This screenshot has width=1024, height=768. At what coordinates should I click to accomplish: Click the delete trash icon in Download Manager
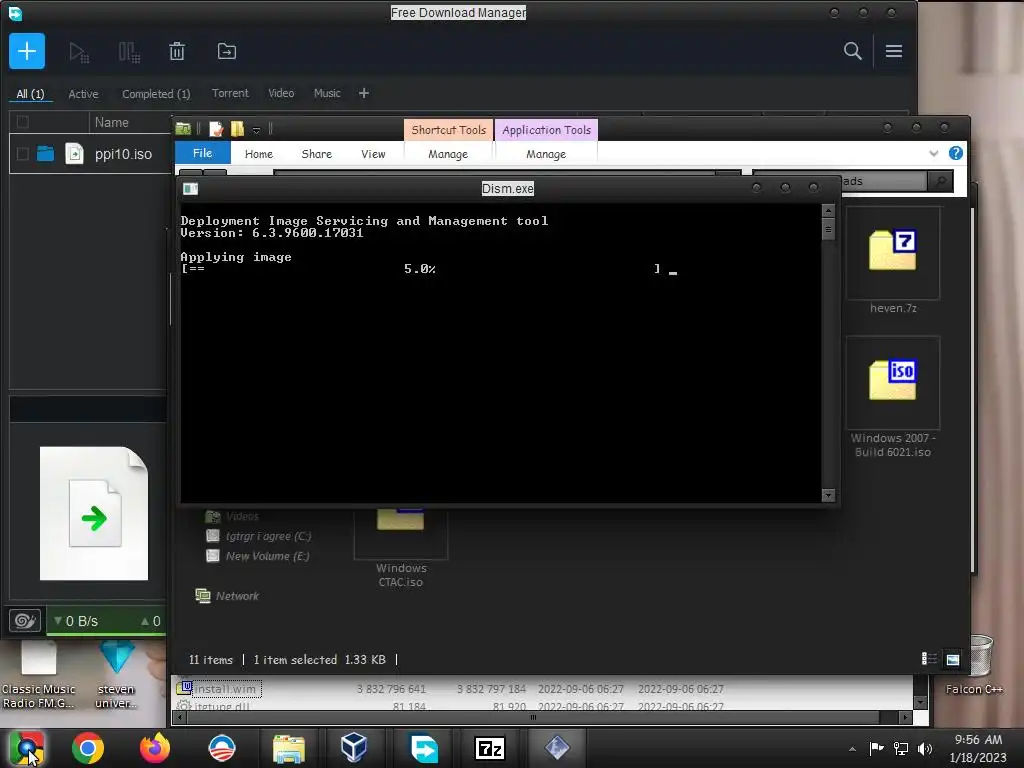click(x=177, y=51)
